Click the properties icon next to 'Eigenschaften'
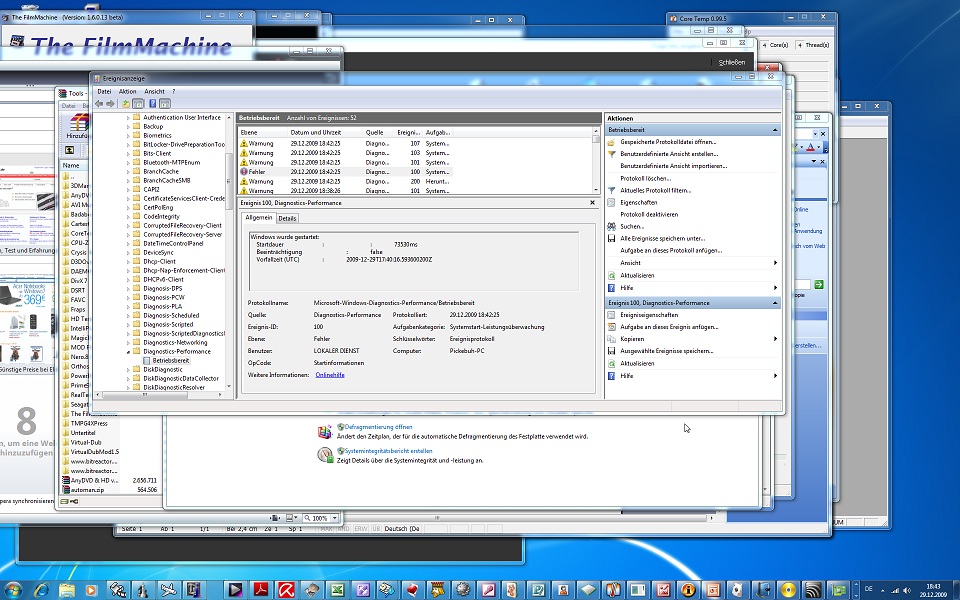The width and height of the screenshot is (960, 600). click(x=611, y=203)
